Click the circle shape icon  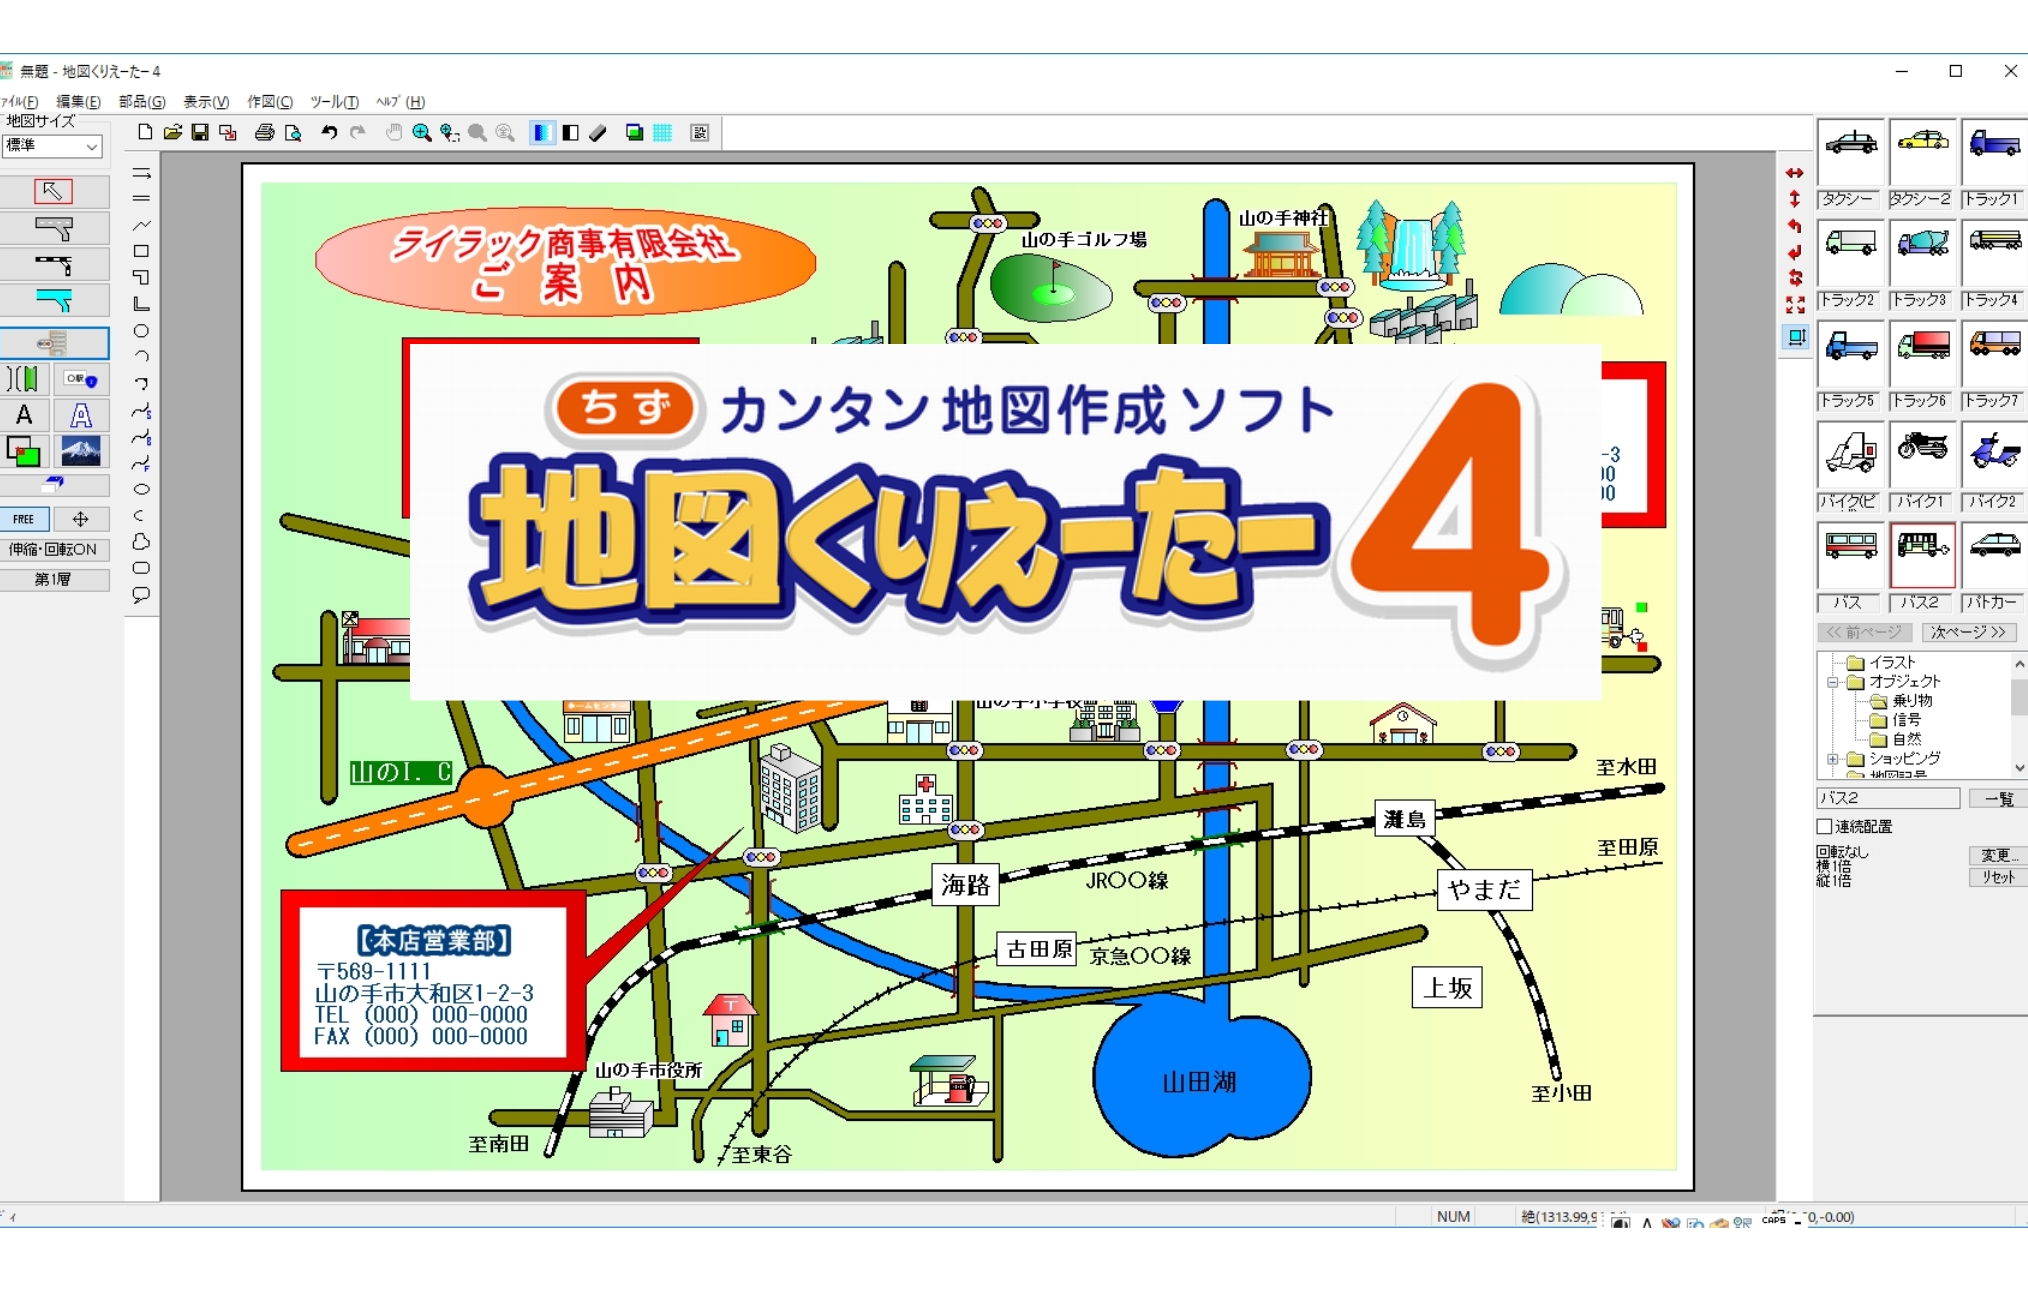[x=141, y=331]
